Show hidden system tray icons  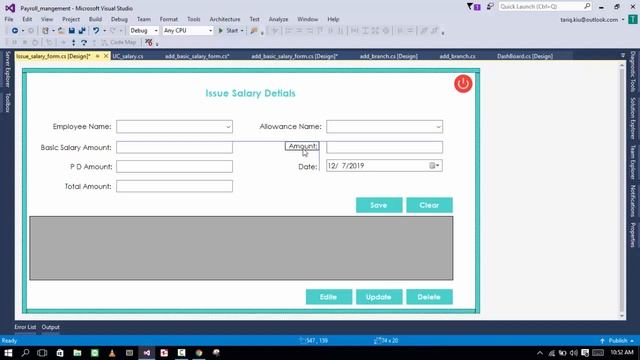540,353
